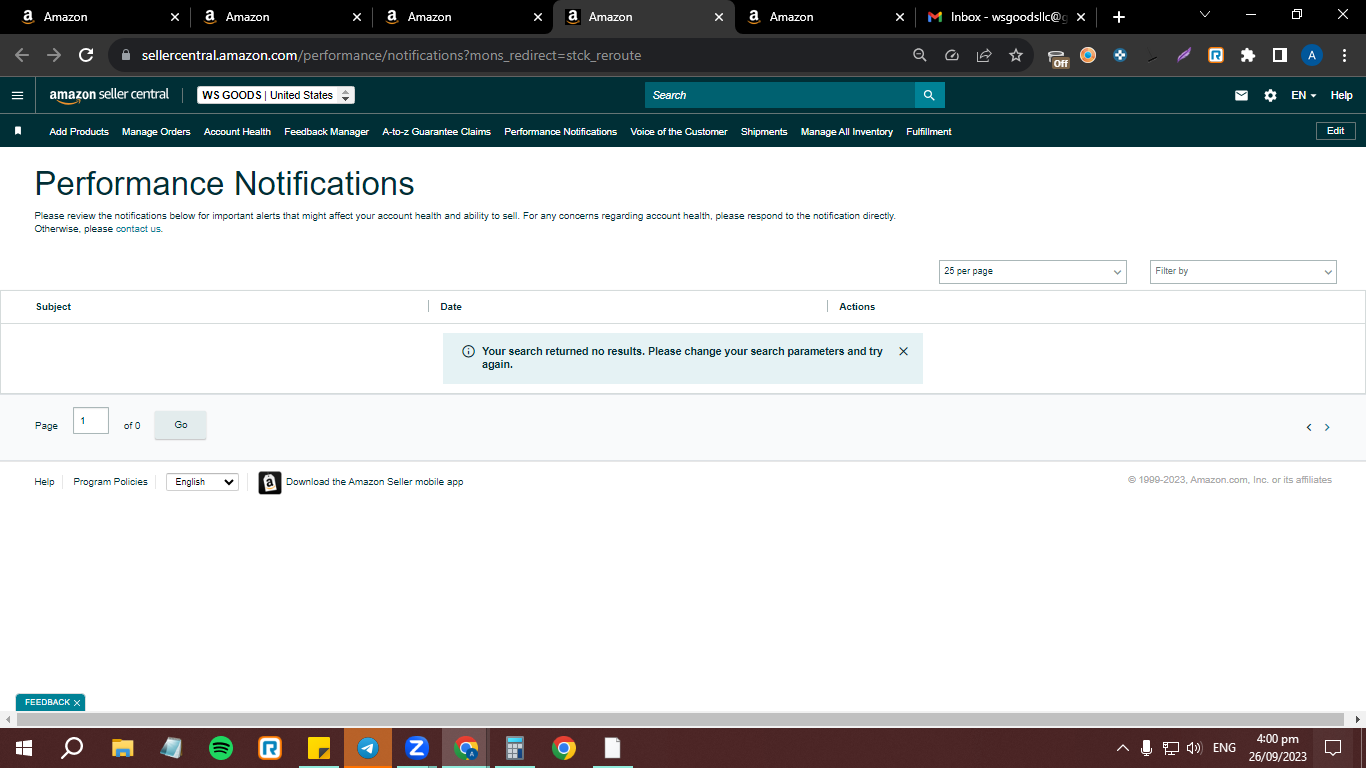This screenshot has height=768, width=1366.
Task: Open the footer Help link
Action: [44, 482]
